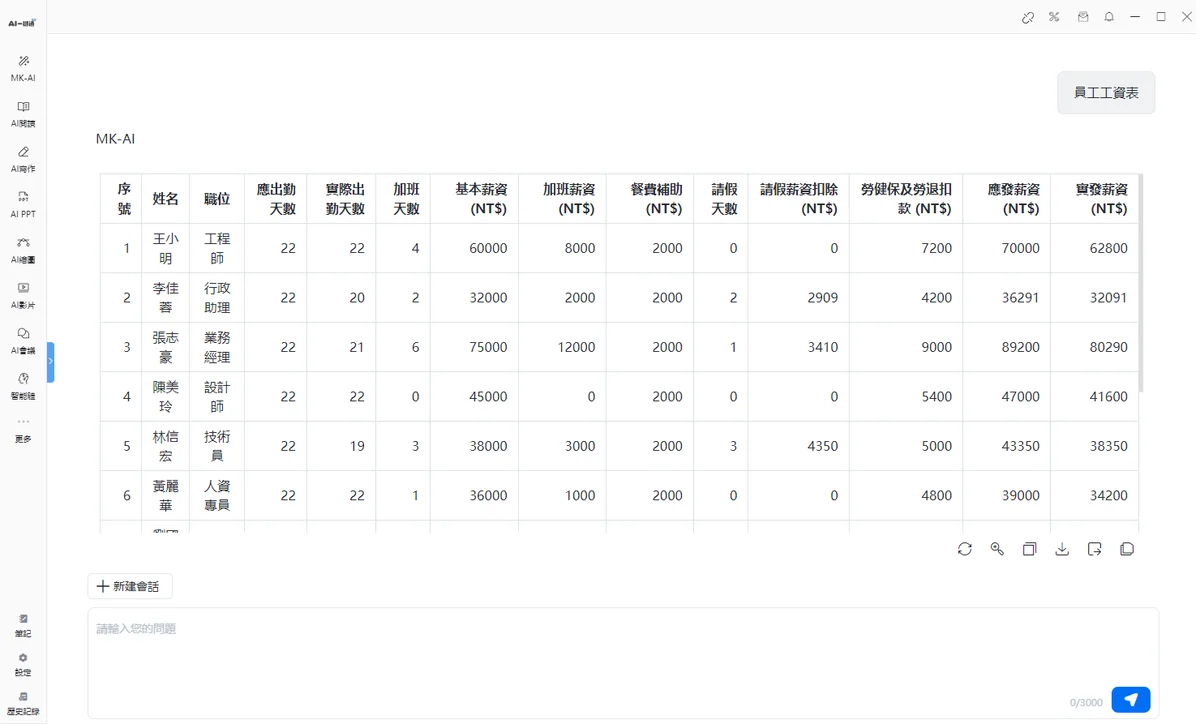Click the 員工工資表 message bubble

(x=1106, y=93)
